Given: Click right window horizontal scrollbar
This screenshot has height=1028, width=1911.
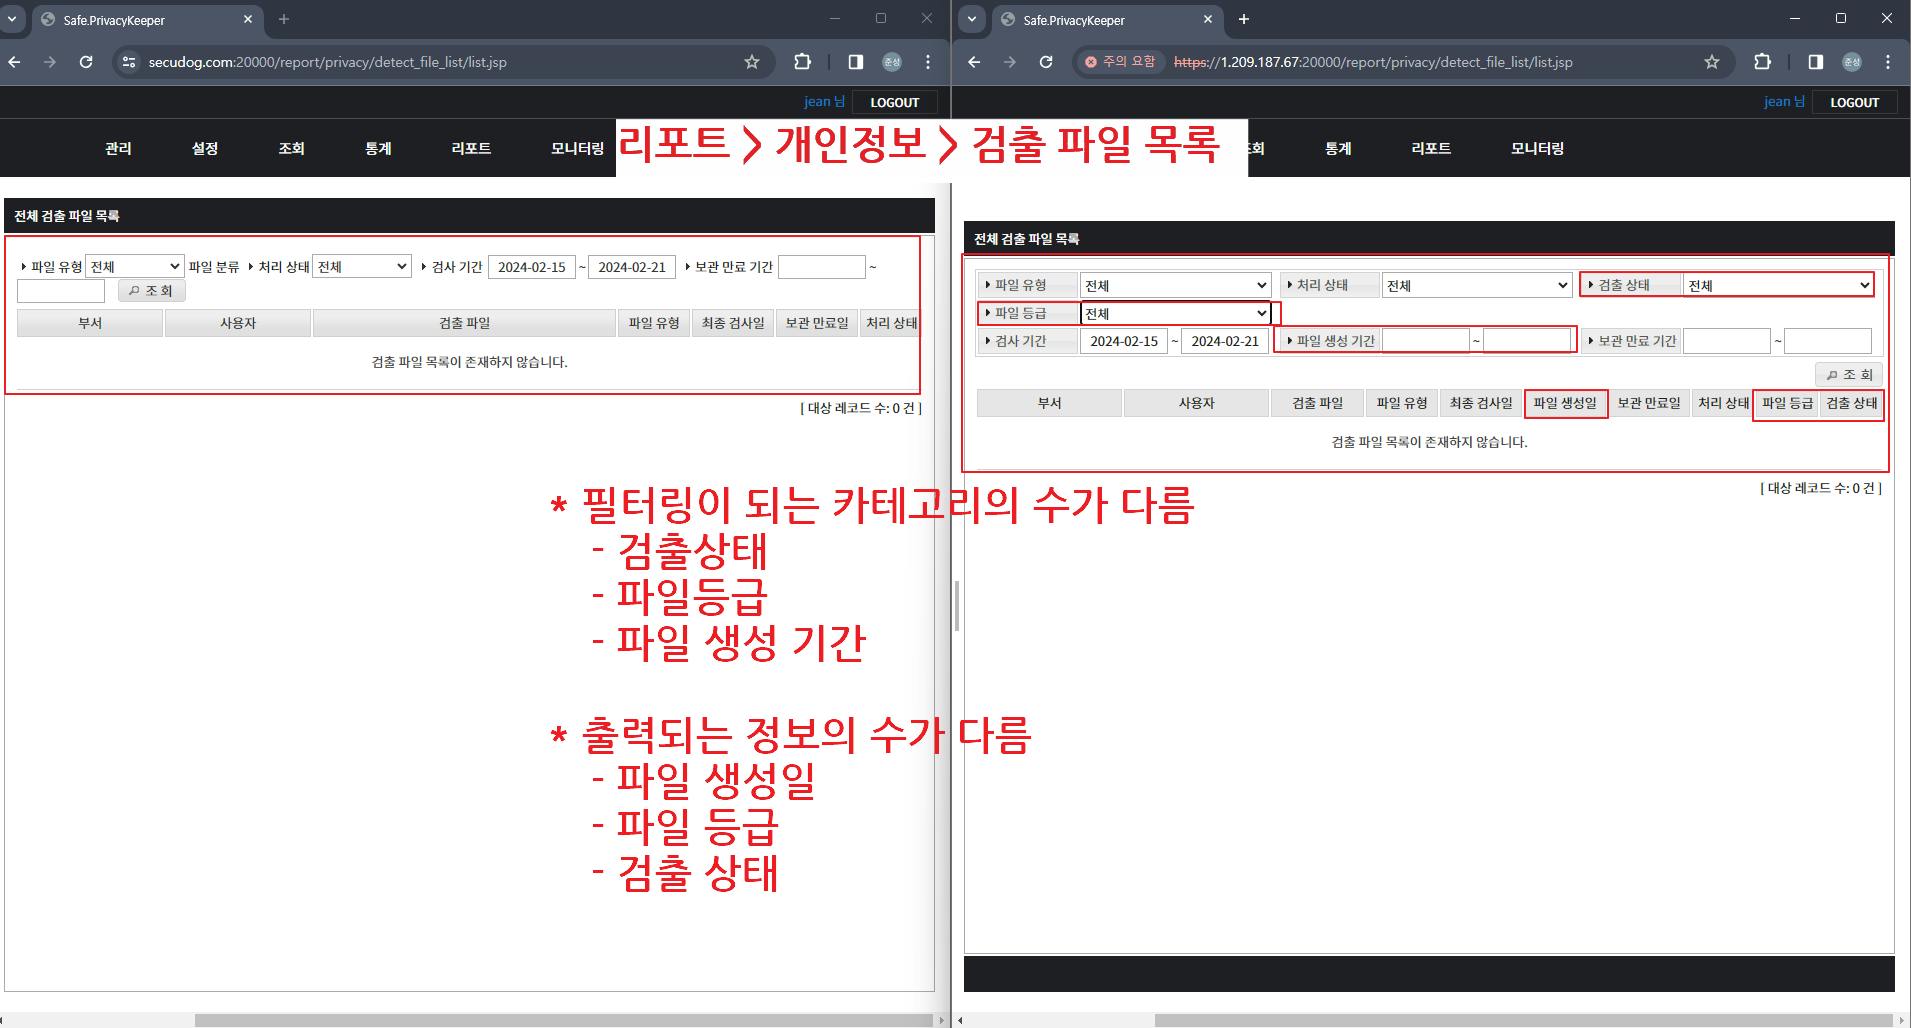Looking at the screenshot, I should pos(1526,1020).
